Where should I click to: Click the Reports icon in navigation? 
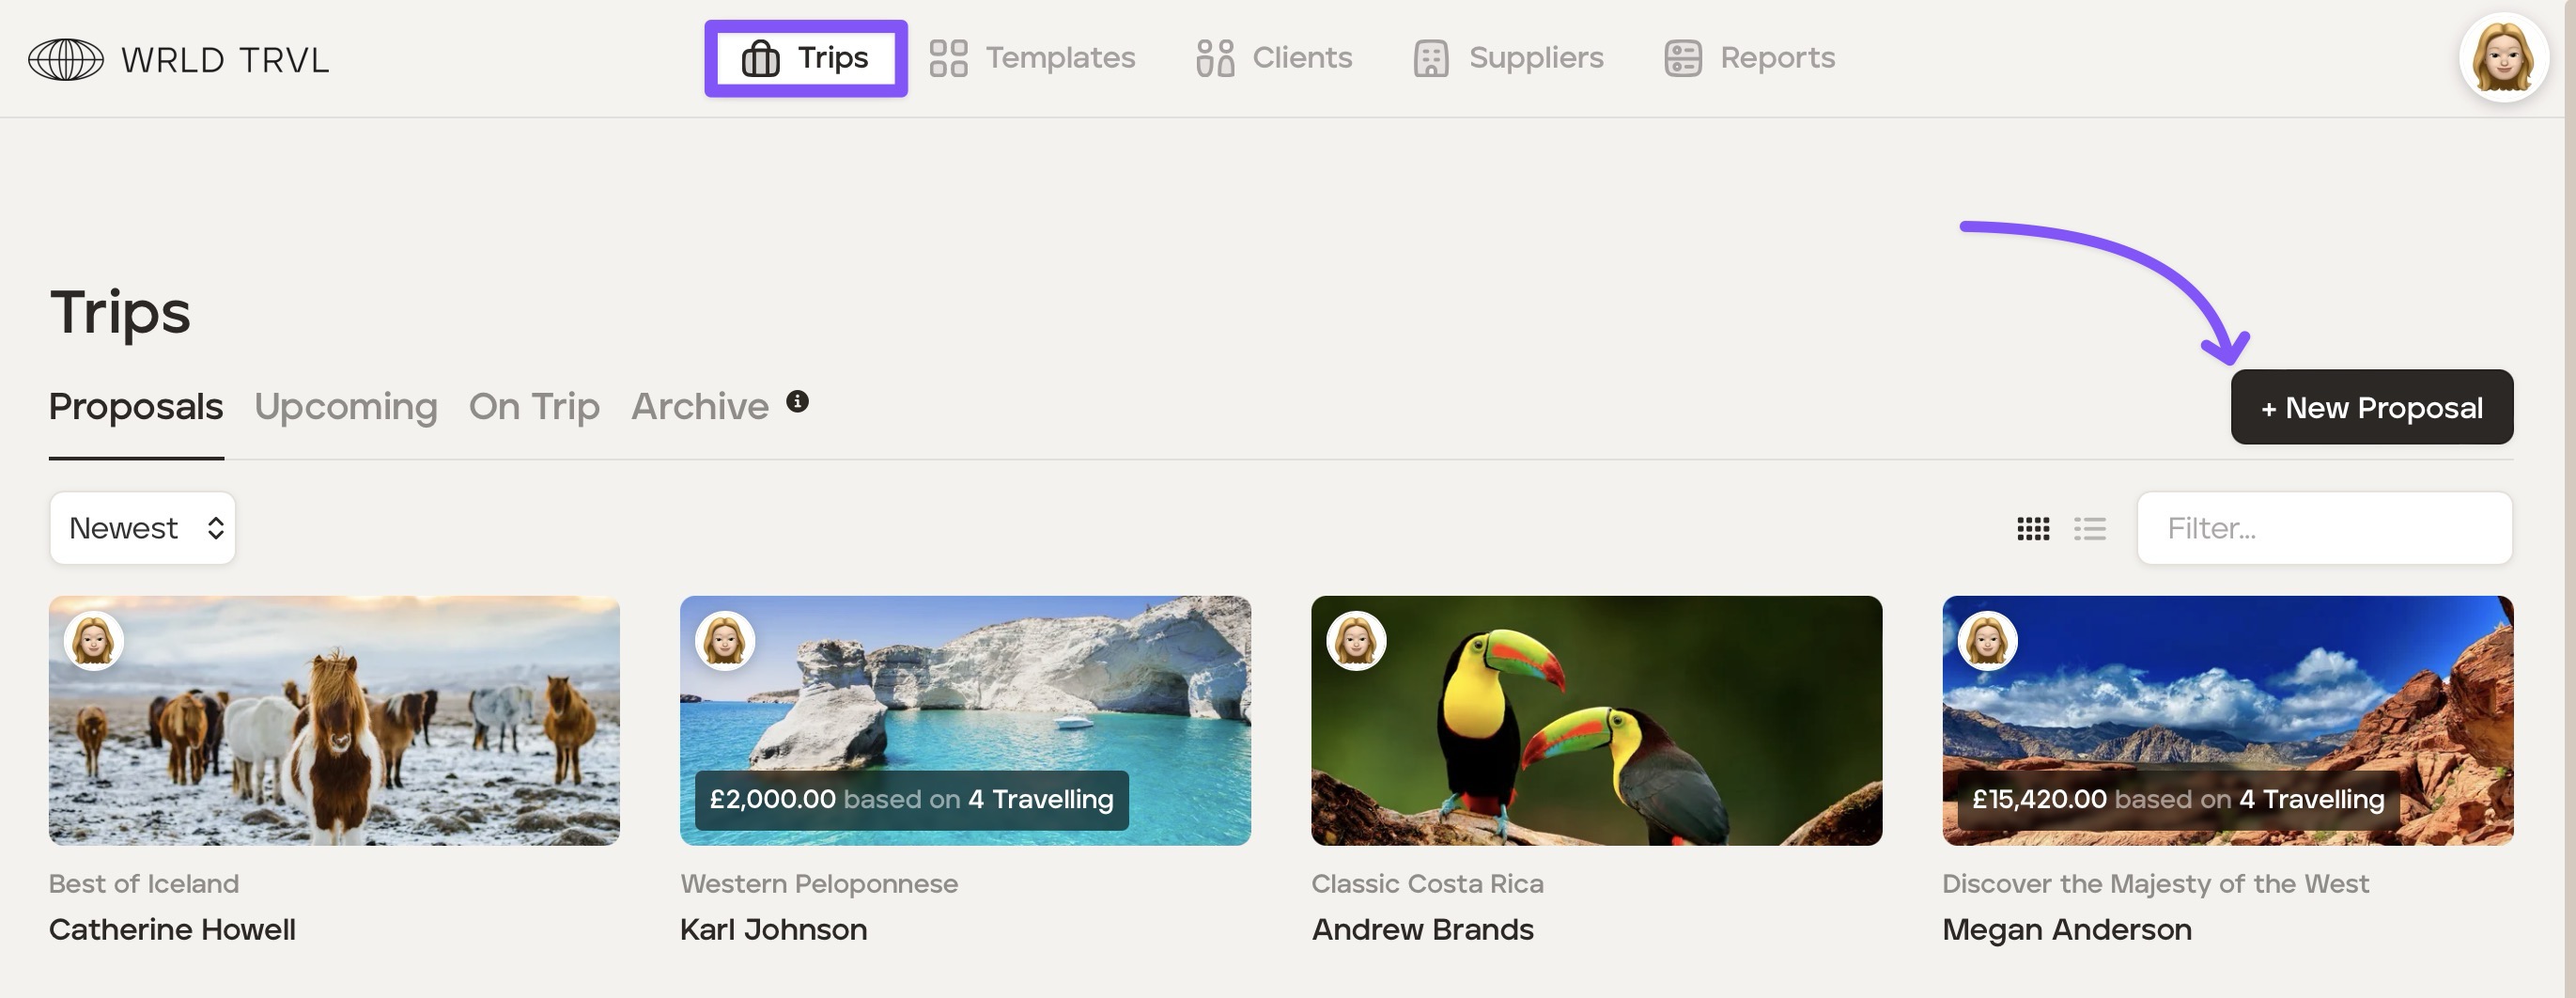point(1683,58)
